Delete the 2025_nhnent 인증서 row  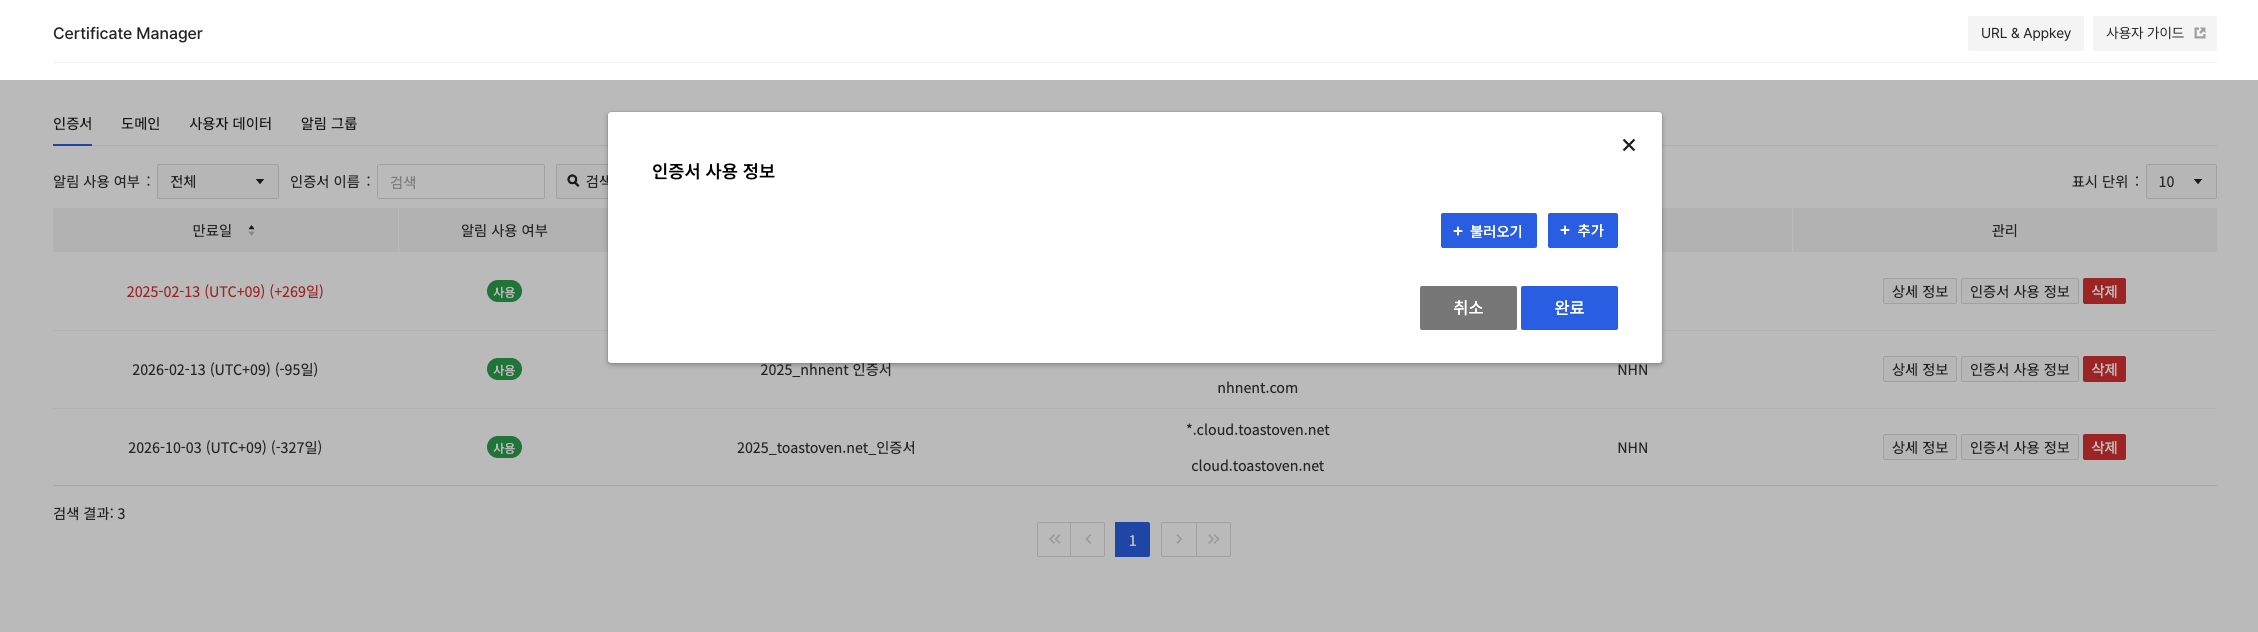point(2104,369)
